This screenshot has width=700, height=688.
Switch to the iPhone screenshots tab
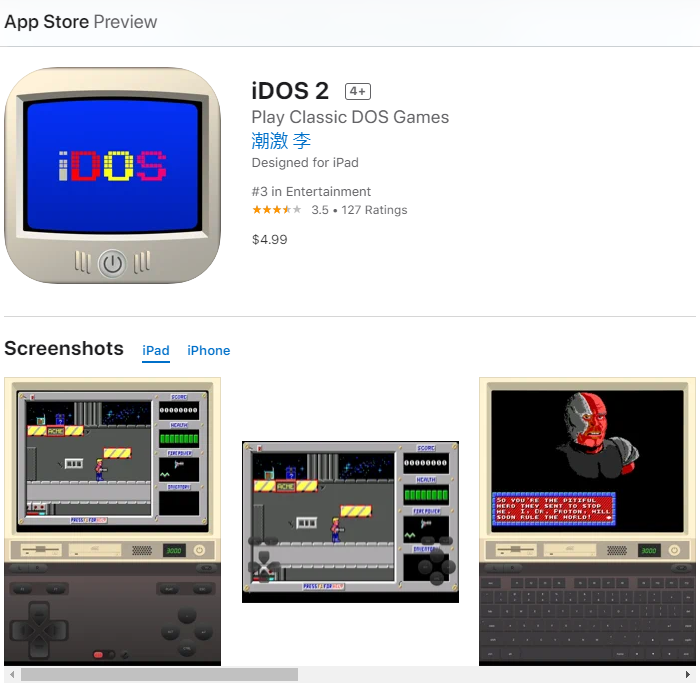pos(208,351)
